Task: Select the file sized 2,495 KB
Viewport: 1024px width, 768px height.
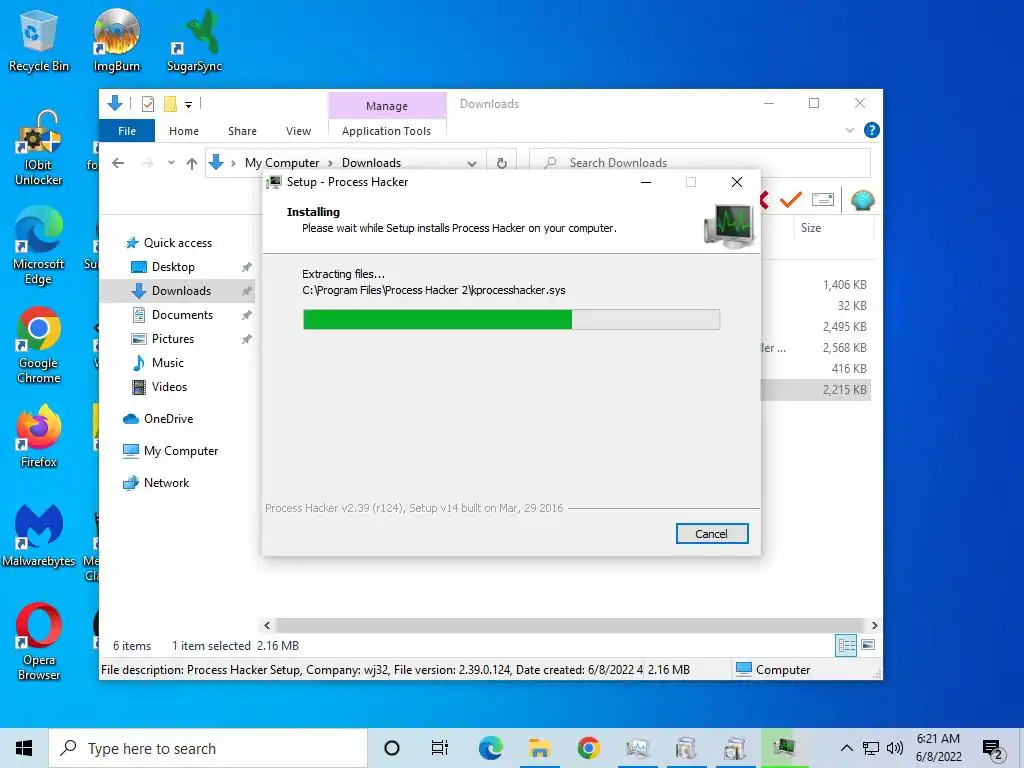Action: click(x=844, y=326)
